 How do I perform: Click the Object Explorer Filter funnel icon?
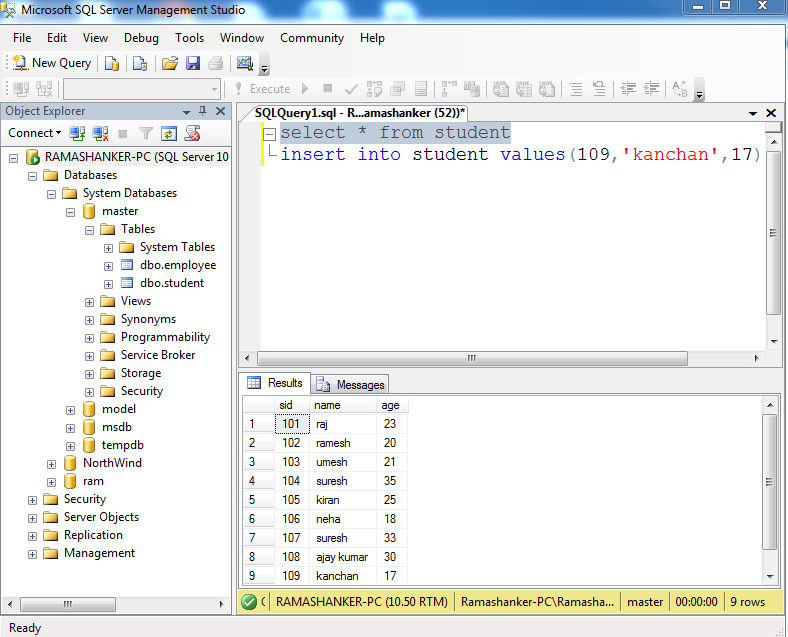146,133
